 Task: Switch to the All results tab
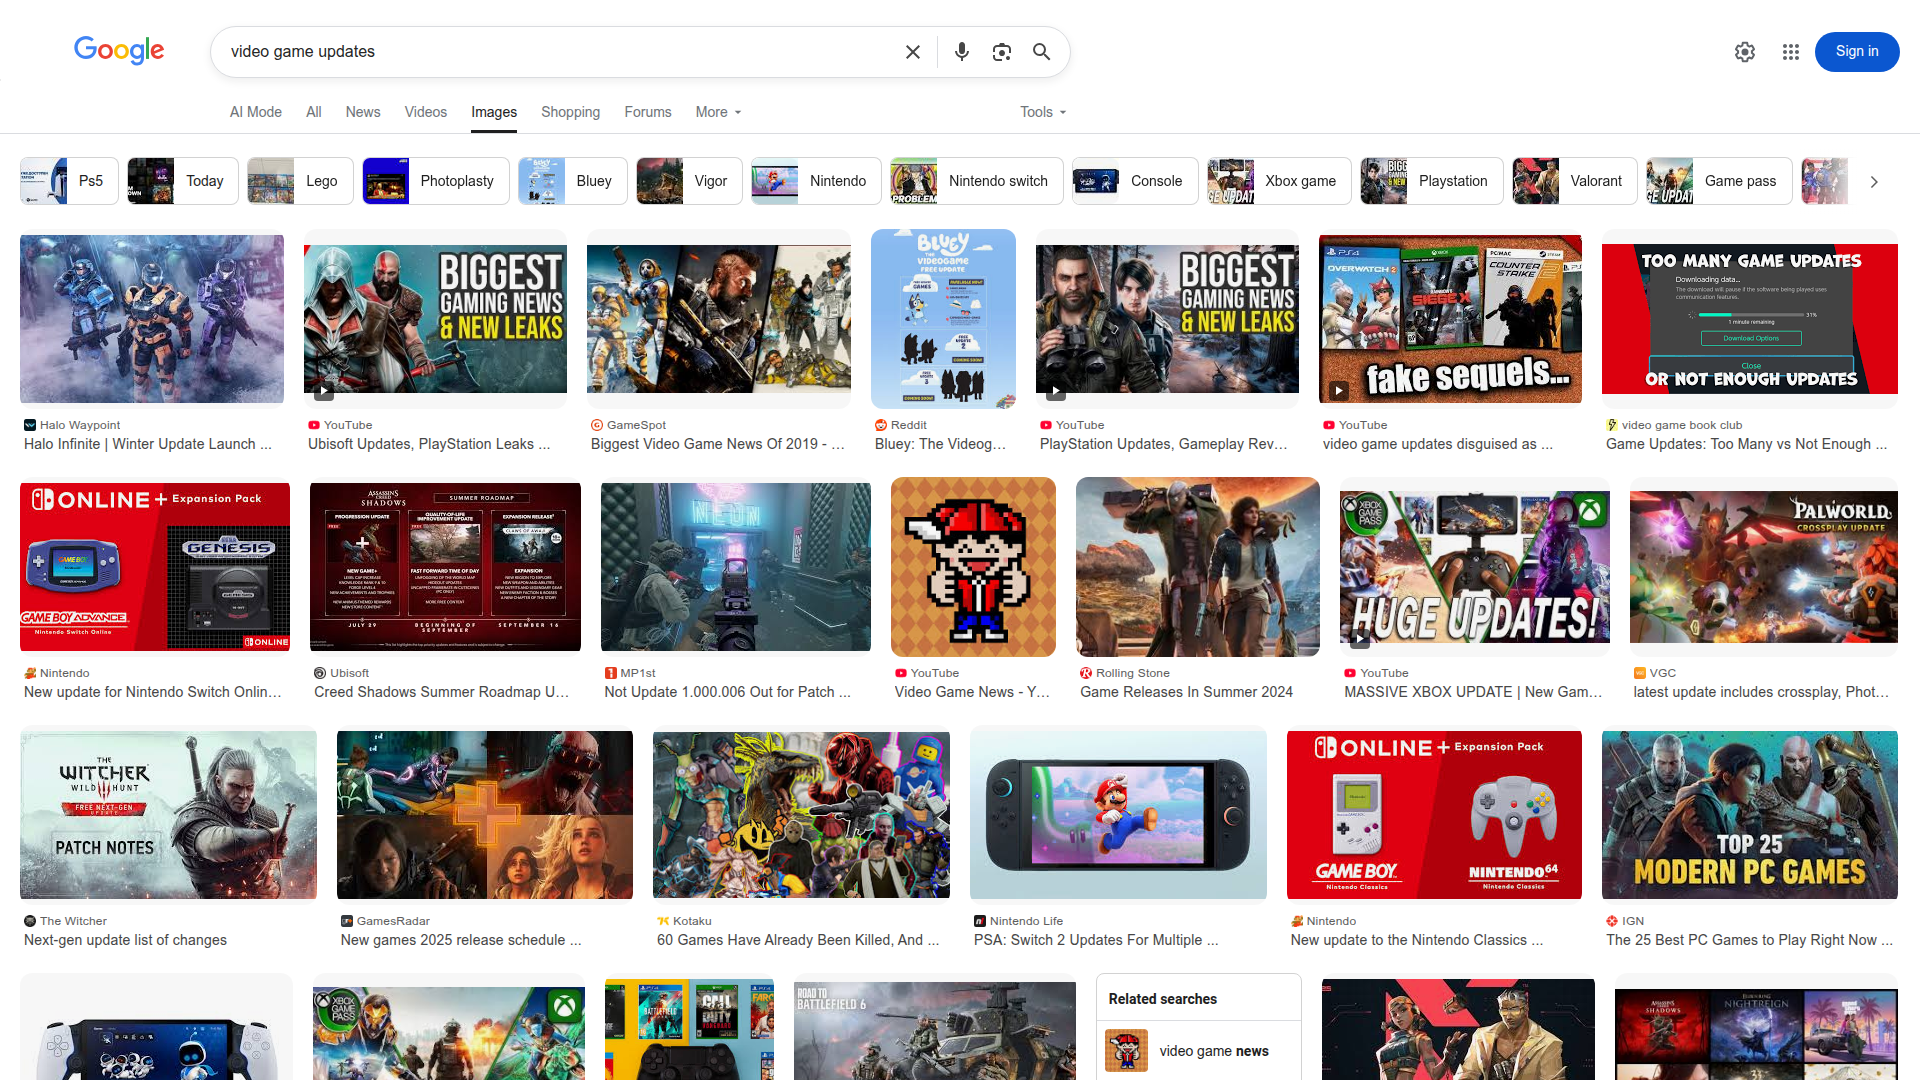(x=314, y=112)
